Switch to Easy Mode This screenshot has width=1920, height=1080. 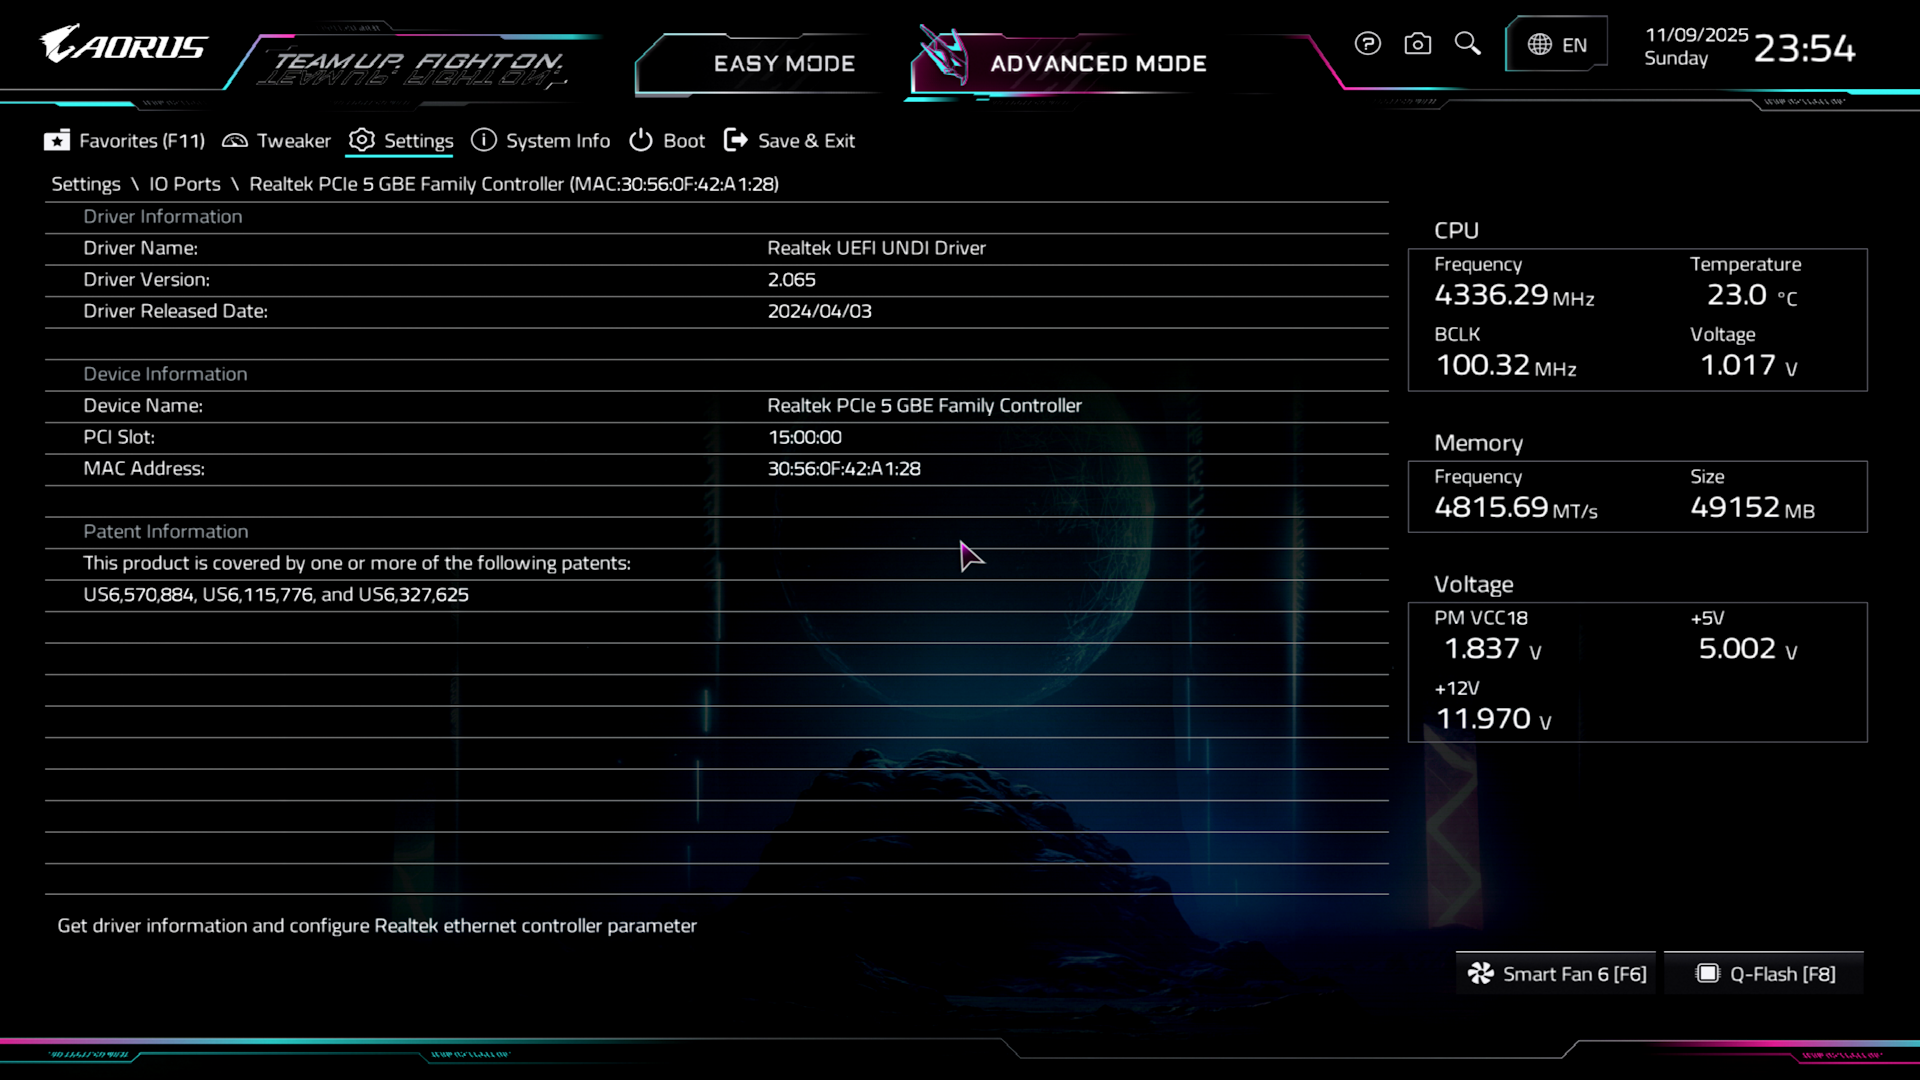point(784,64)
